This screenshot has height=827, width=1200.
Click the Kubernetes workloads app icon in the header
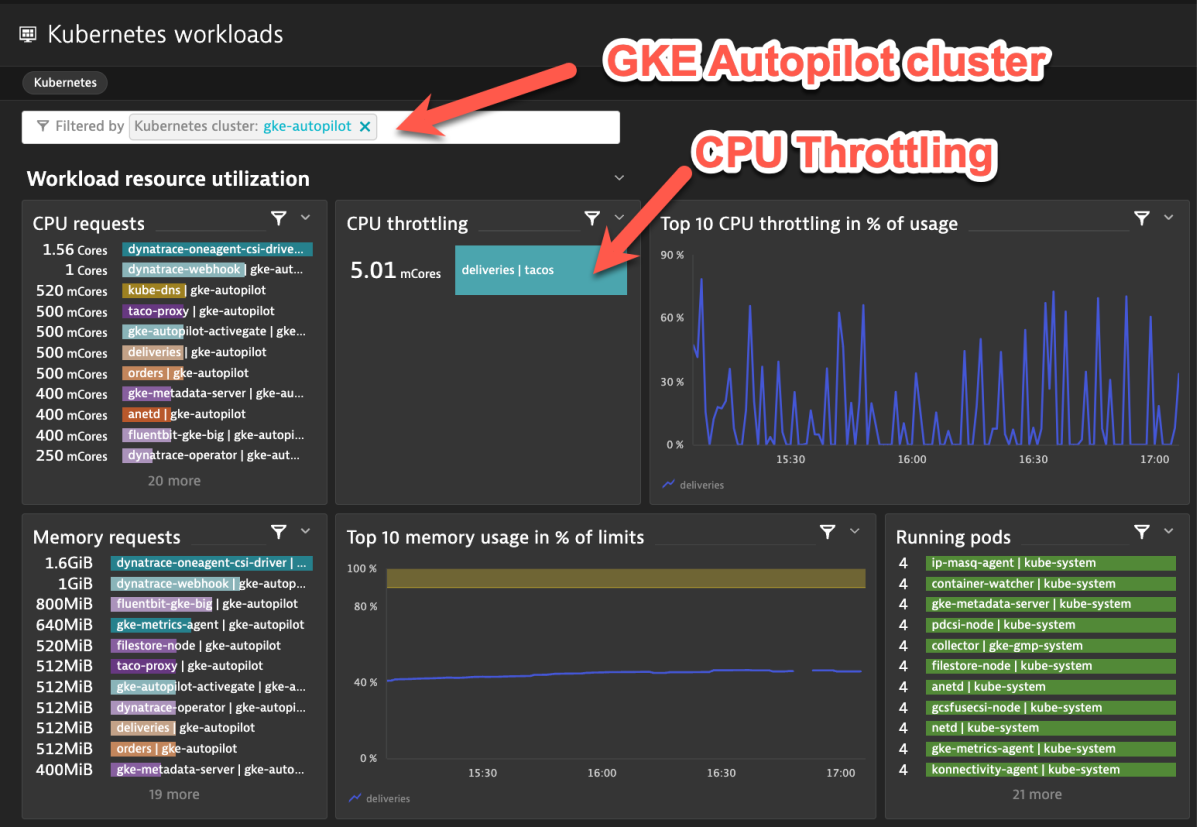point(27,33)
